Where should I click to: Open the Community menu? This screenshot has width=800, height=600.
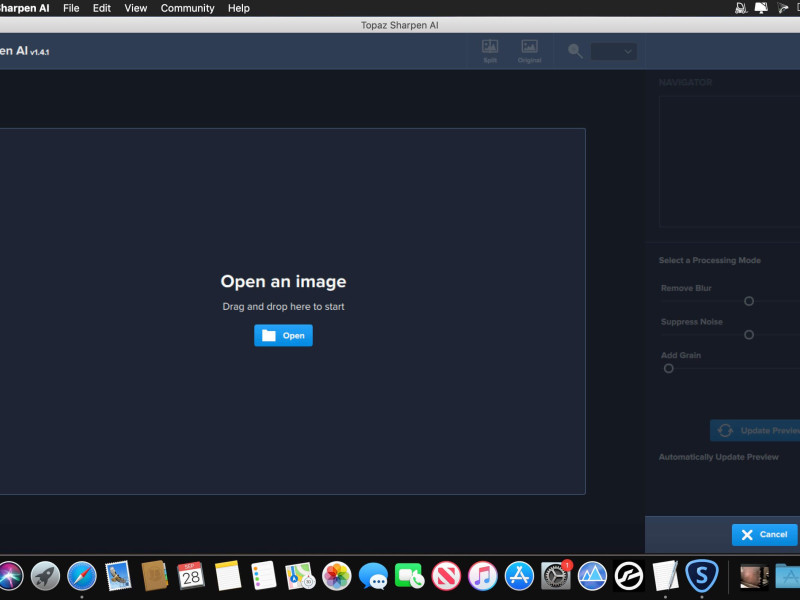pos(187,8)
